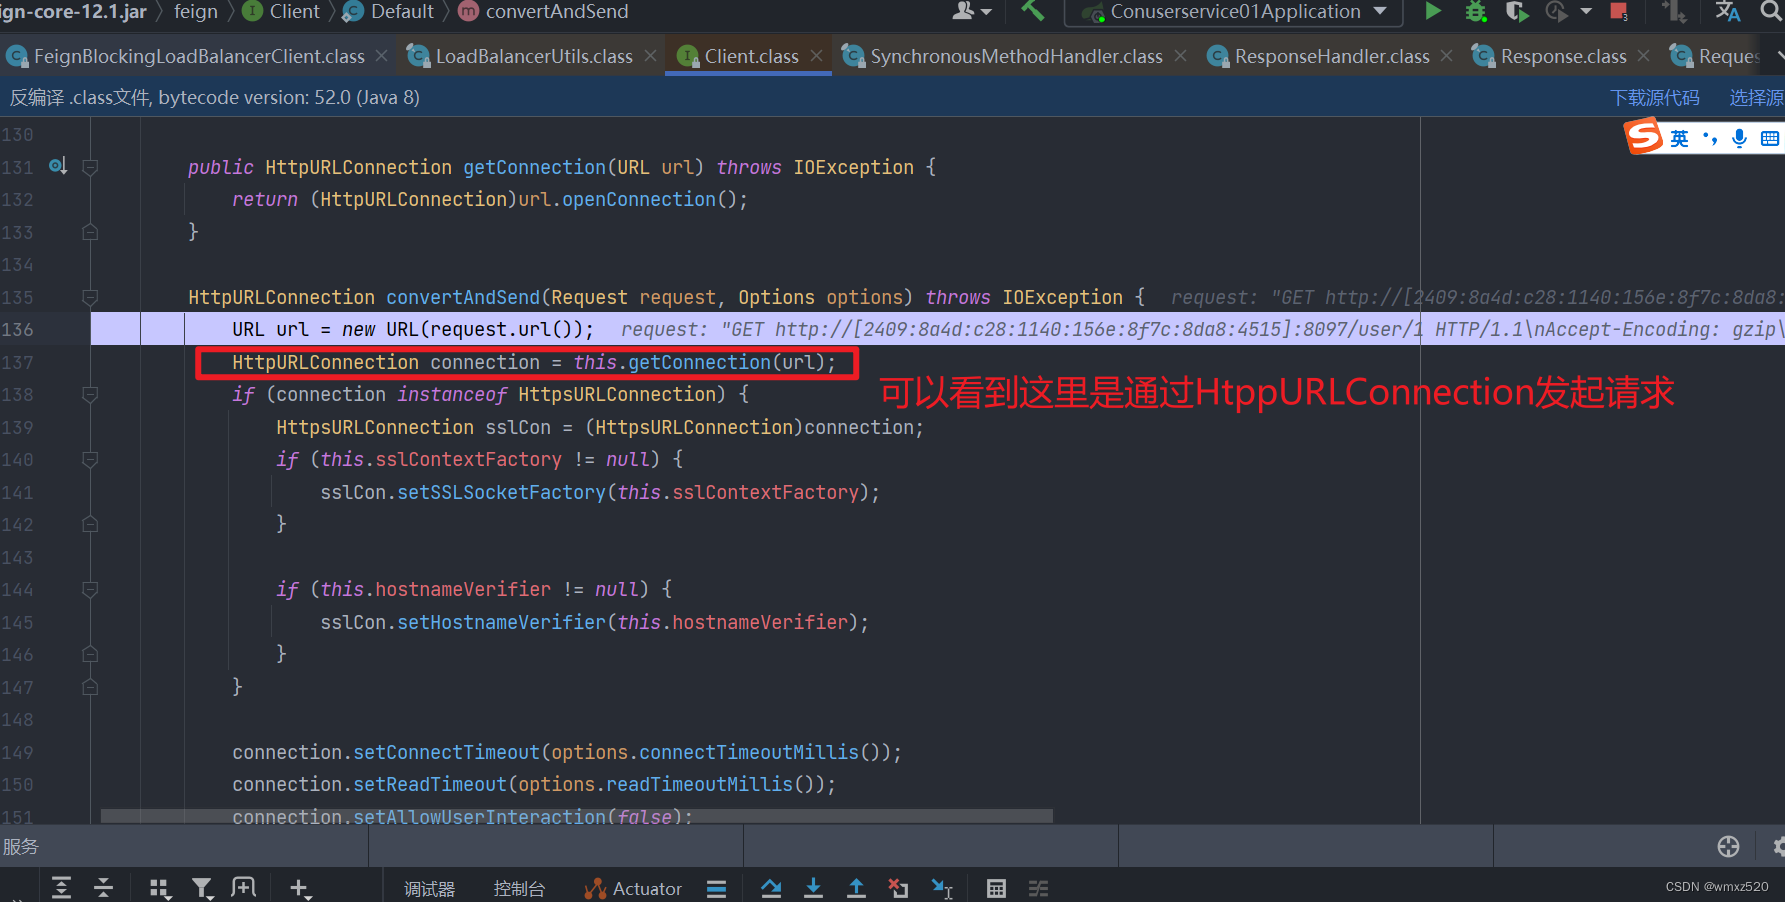Click drop frame red X icon

tap(898, 888)
